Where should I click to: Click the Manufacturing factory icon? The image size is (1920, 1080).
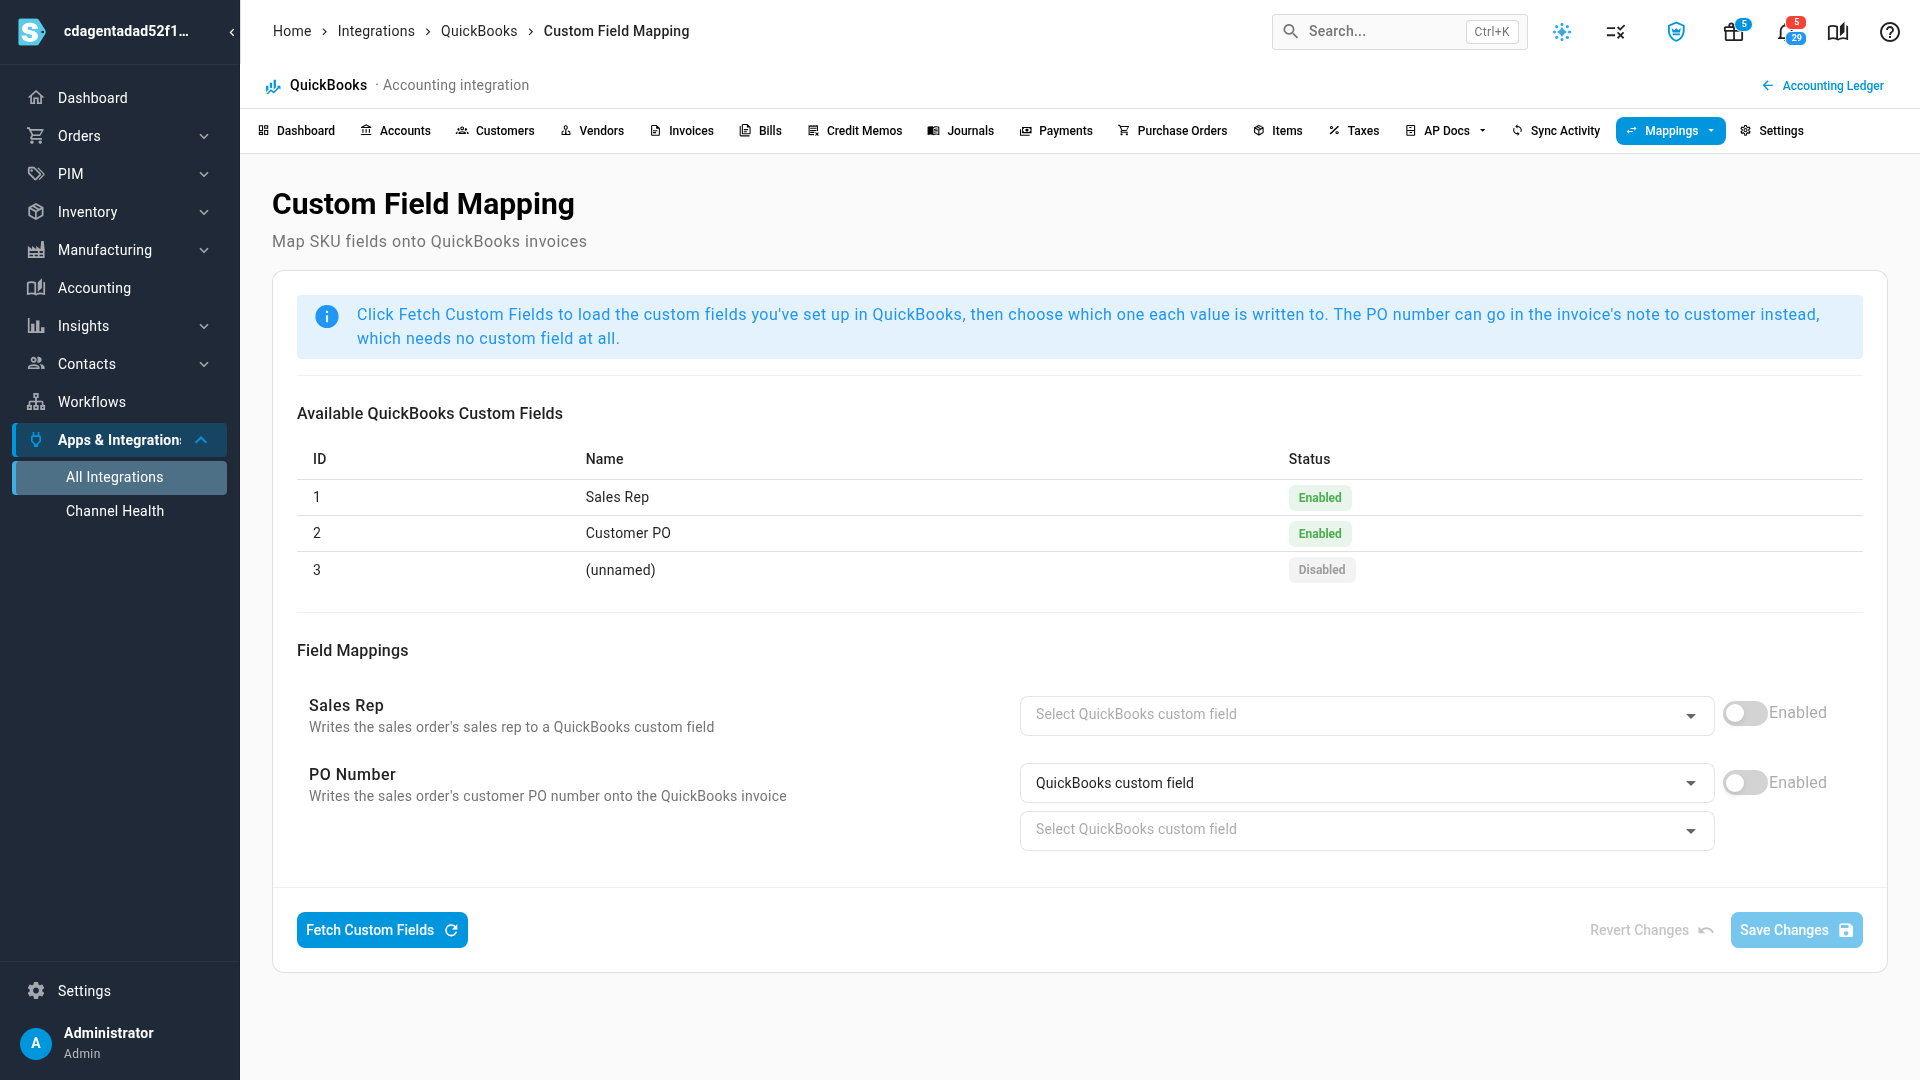click(x=36, y=250)
